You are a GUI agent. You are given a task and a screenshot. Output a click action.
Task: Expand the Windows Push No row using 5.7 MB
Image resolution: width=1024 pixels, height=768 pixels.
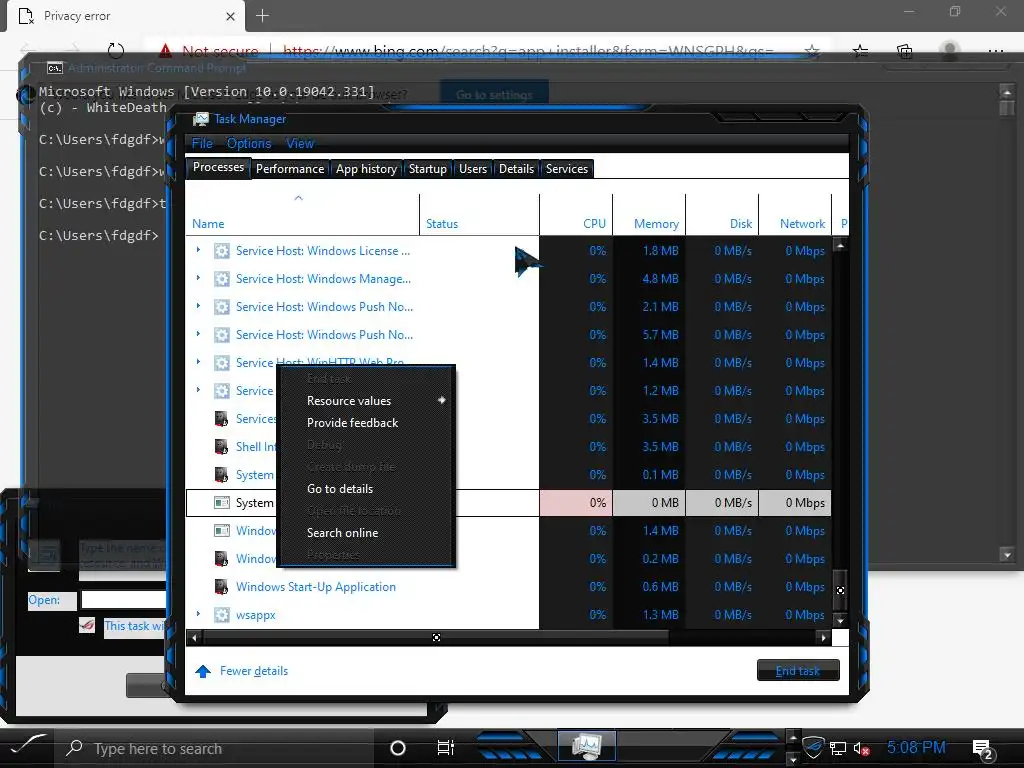[199, 334]
